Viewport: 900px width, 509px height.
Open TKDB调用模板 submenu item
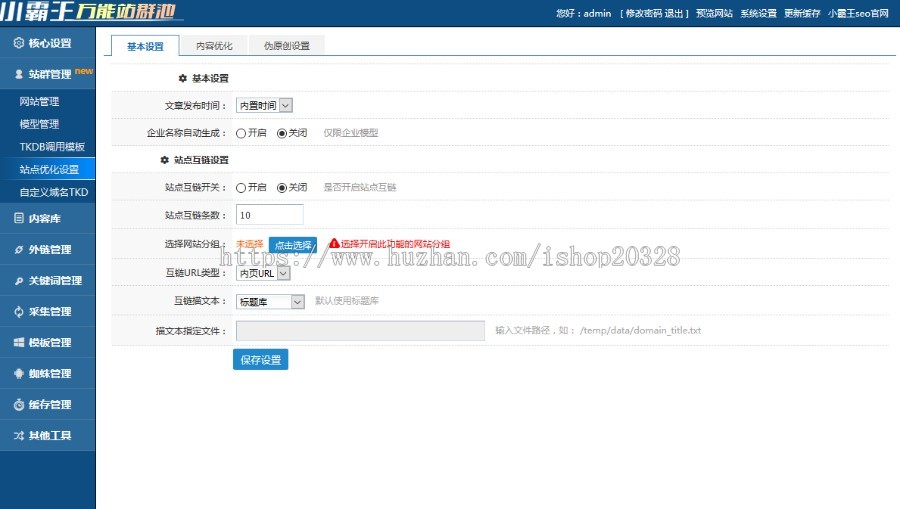pyautogui.click(x=52, y=146)
